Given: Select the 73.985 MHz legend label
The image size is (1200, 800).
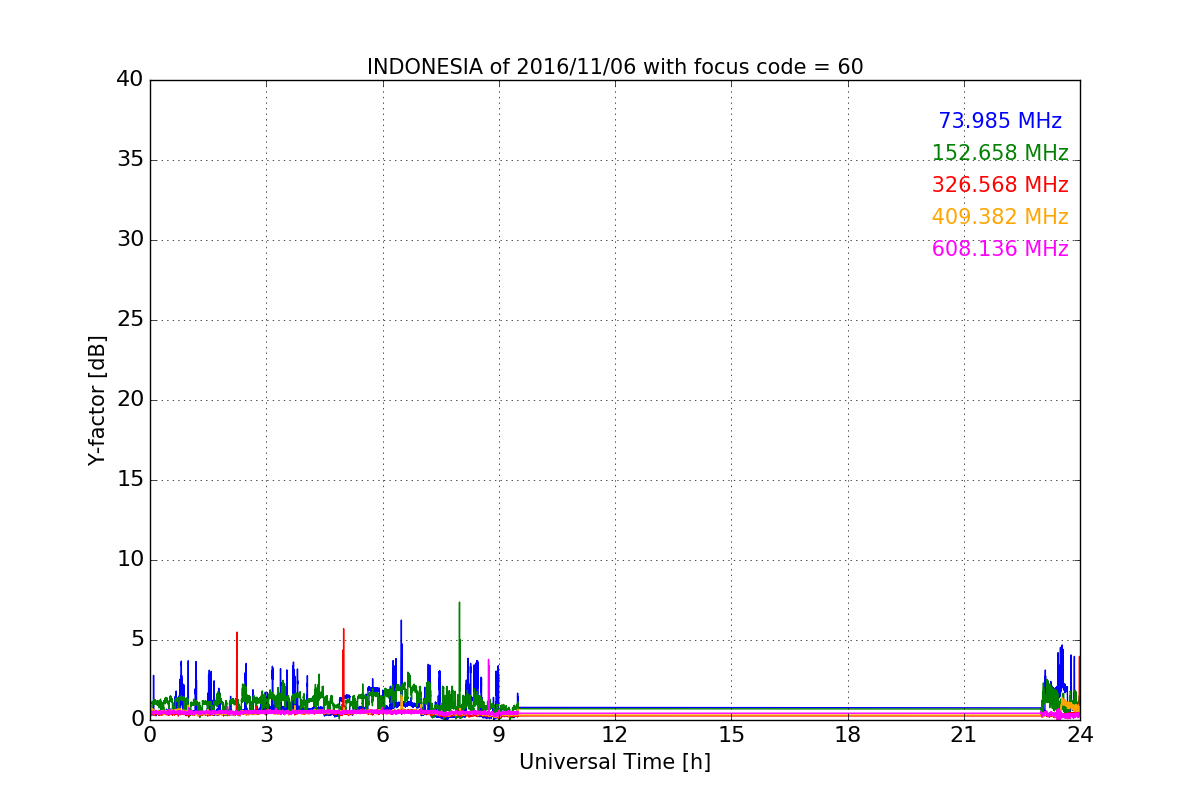Looking at the screenshot, I should pyautogui.click(x=1000, y=121).
